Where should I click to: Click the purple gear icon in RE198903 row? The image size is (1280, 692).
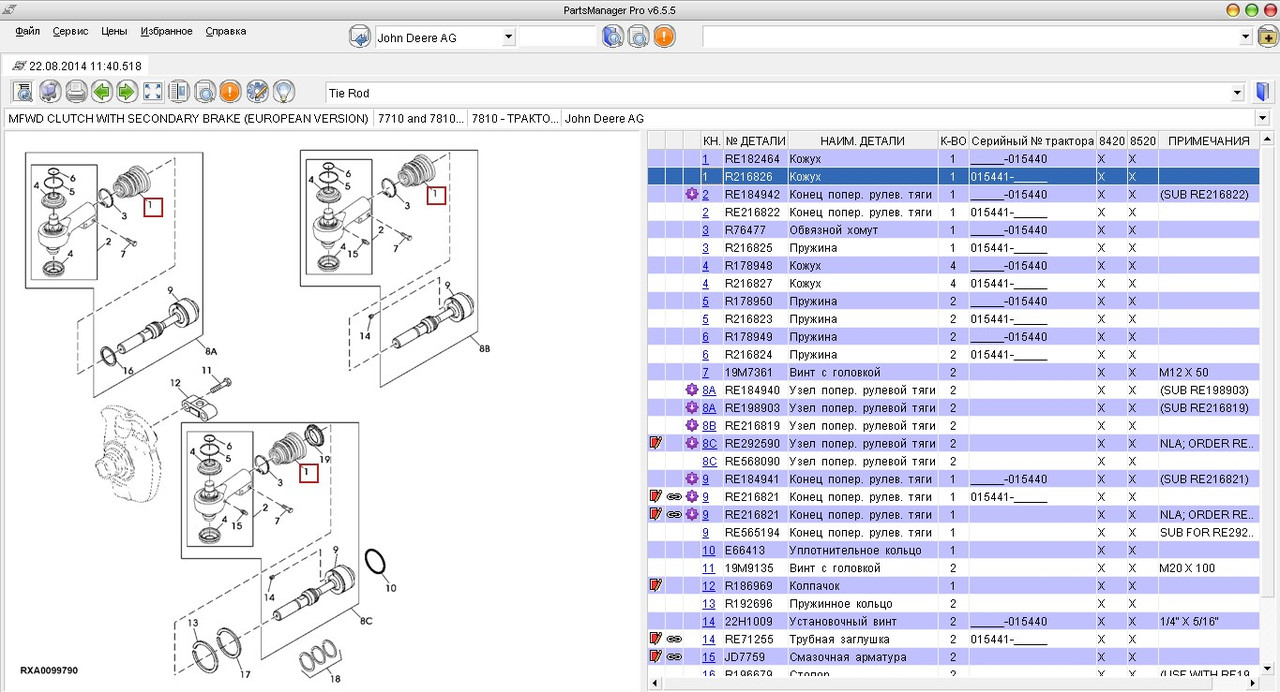(691, 408)
